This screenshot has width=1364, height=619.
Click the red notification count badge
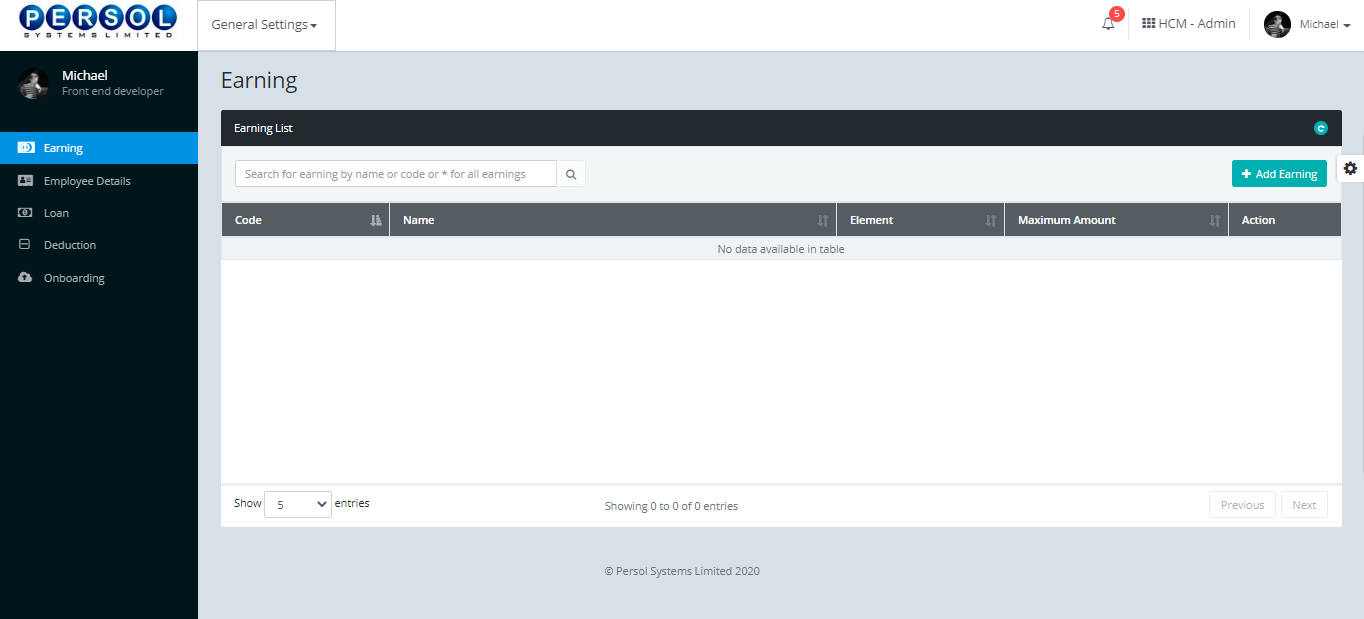[x=1117, y=14]
